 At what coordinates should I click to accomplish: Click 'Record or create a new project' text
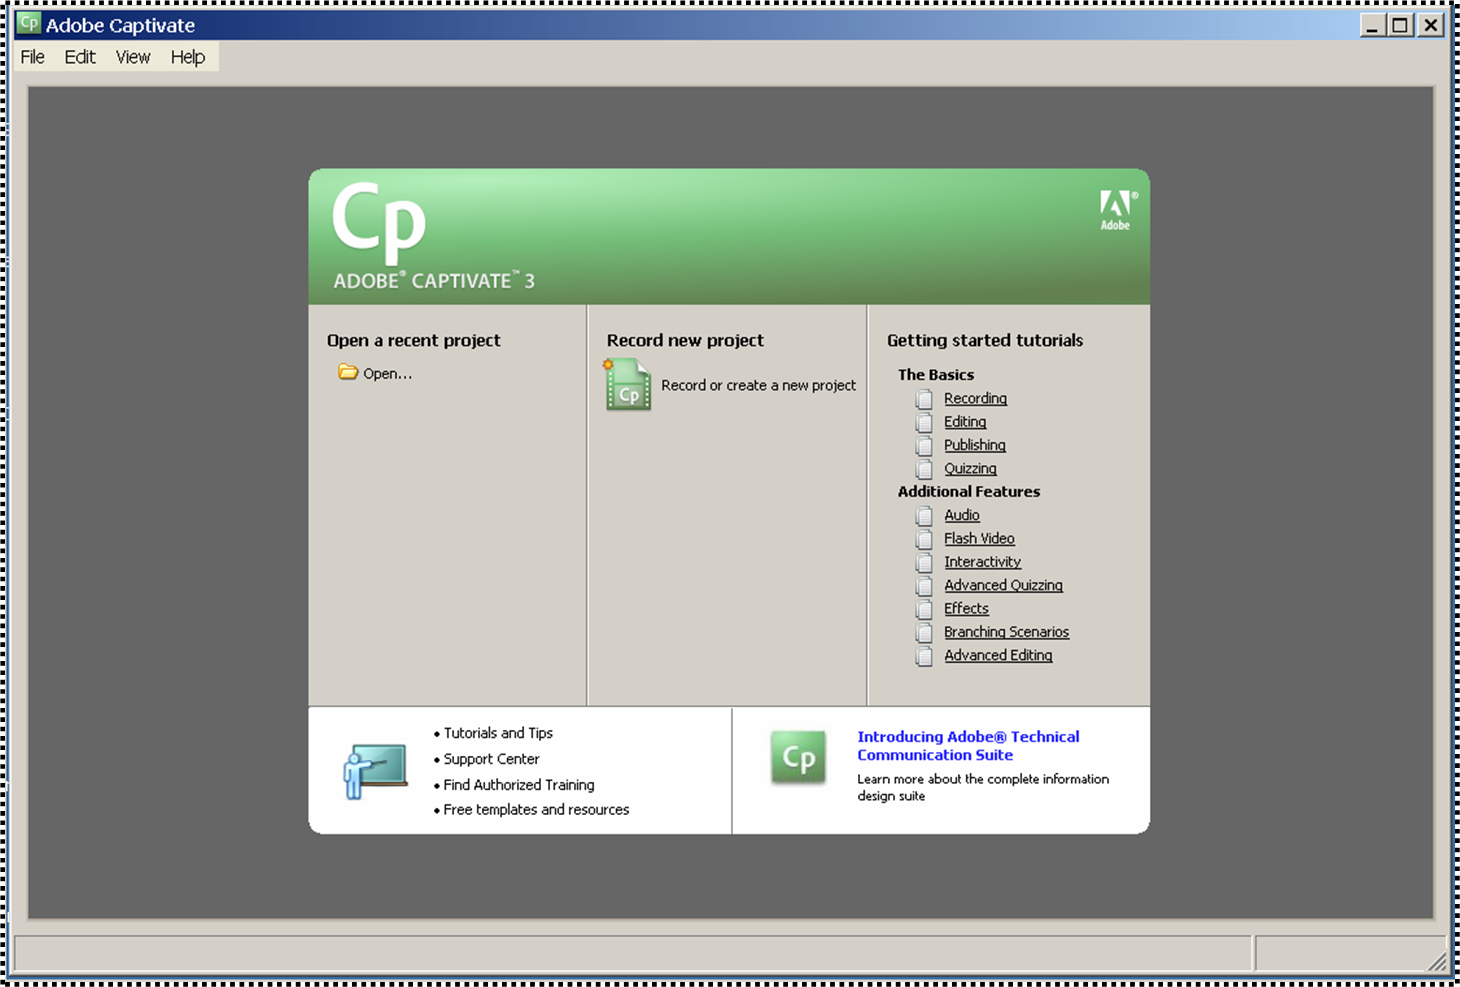(758, 385)
